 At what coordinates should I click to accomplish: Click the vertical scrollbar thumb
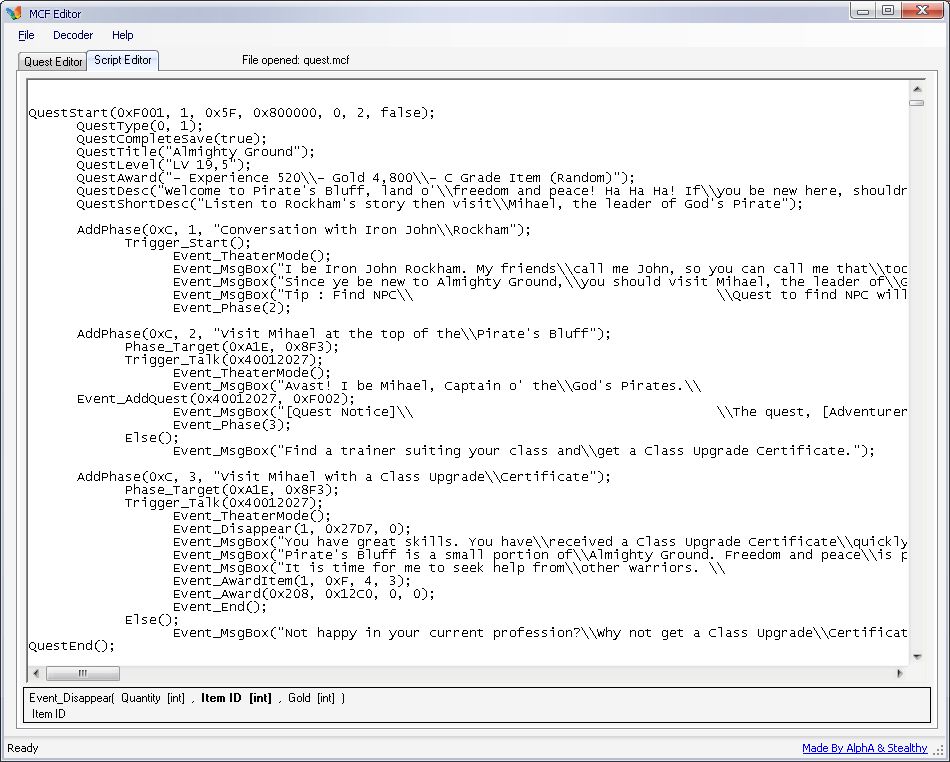click(x=916, y=103)
